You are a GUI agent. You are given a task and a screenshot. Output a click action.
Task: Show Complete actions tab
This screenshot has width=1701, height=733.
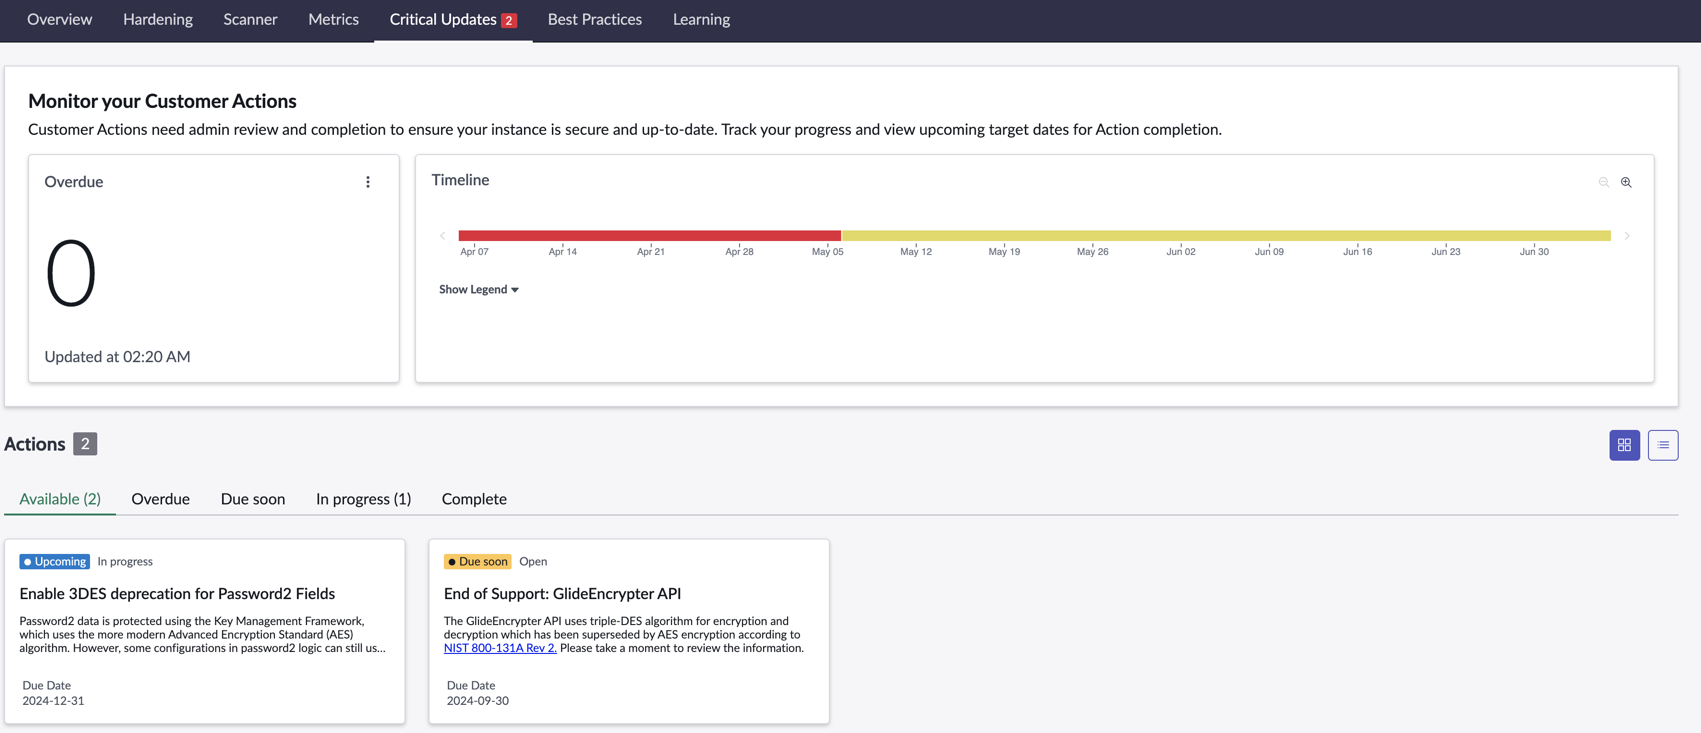474,499
